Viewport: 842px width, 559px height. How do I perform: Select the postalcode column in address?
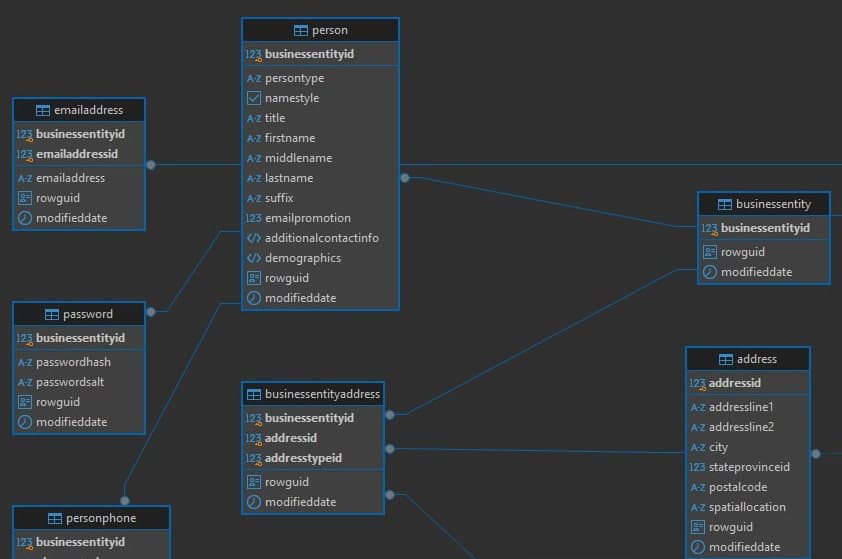(737, 487)
